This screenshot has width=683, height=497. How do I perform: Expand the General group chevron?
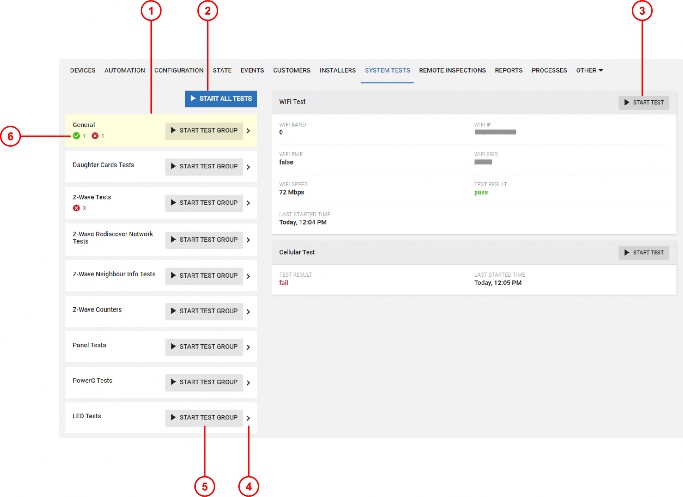(x=248, y=131)
